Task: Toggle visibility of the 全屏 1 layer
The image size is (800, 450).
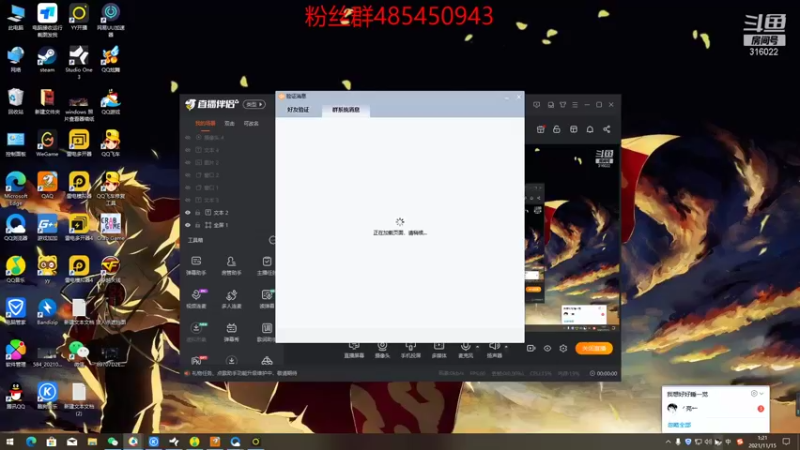Action: coord(188,225)
